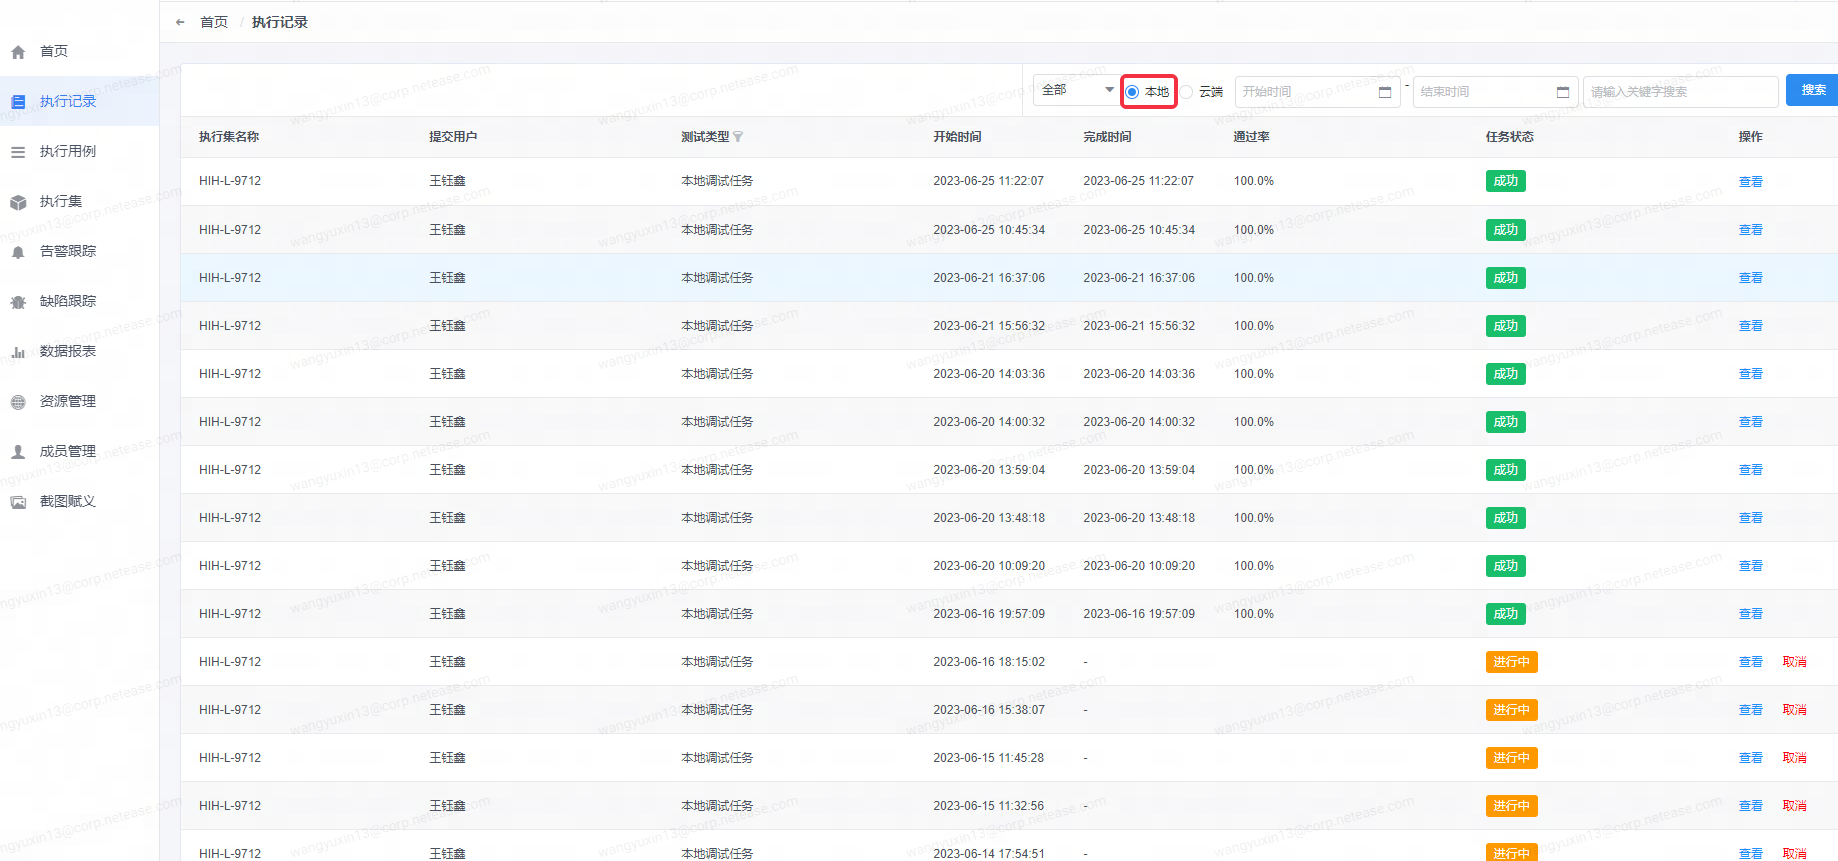Click the 结束时间 date input
This screenshot has height=861, width=1838.
click(1495, 92)
